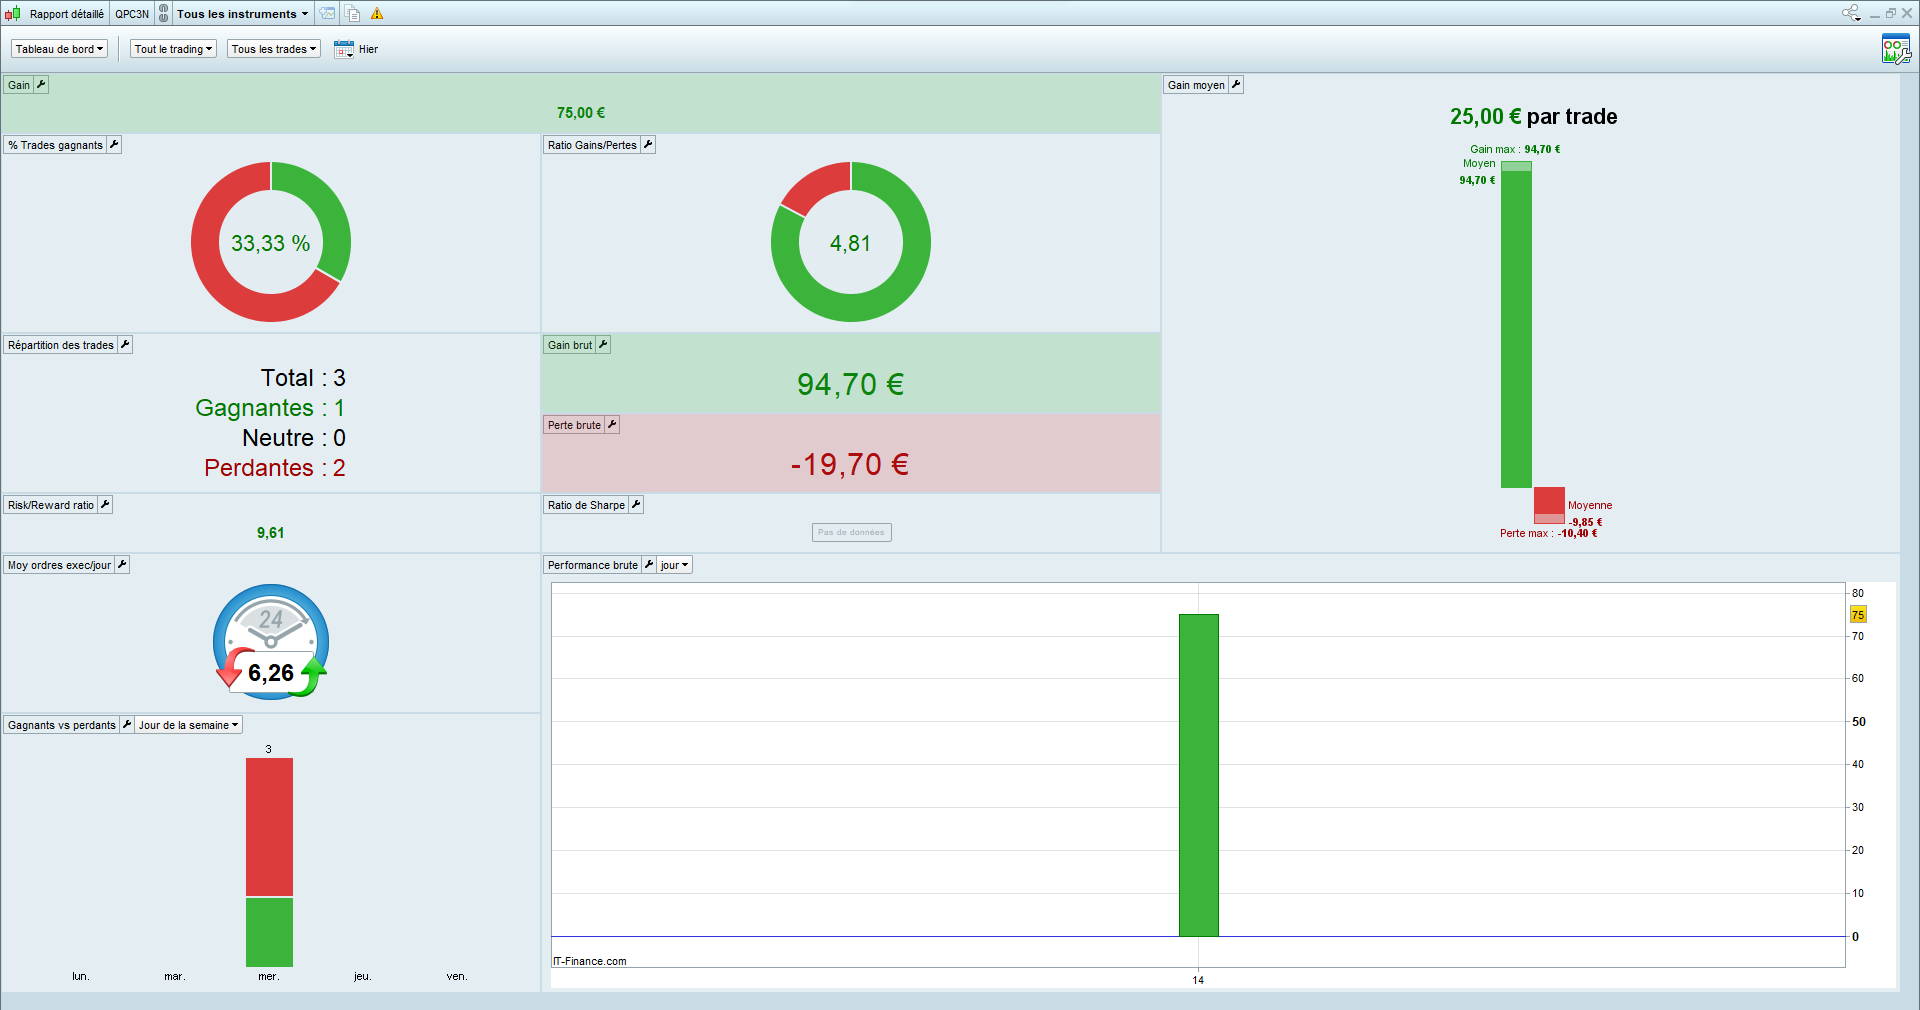Click the wrench beside Risk/Reward ratio
The image size is (1920, 1010).
pyautogui.click(x=105, y=505)
